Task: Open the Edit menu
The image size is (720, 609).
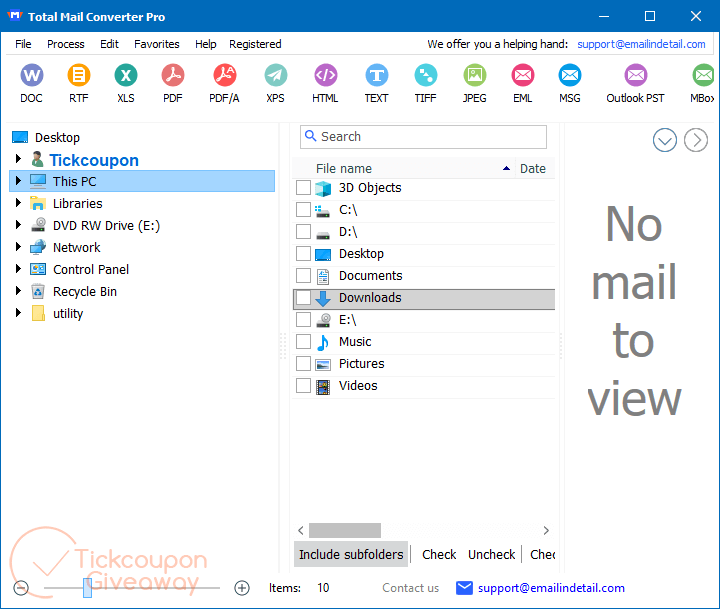Action: pyautogui.click(x=109, y=44)
